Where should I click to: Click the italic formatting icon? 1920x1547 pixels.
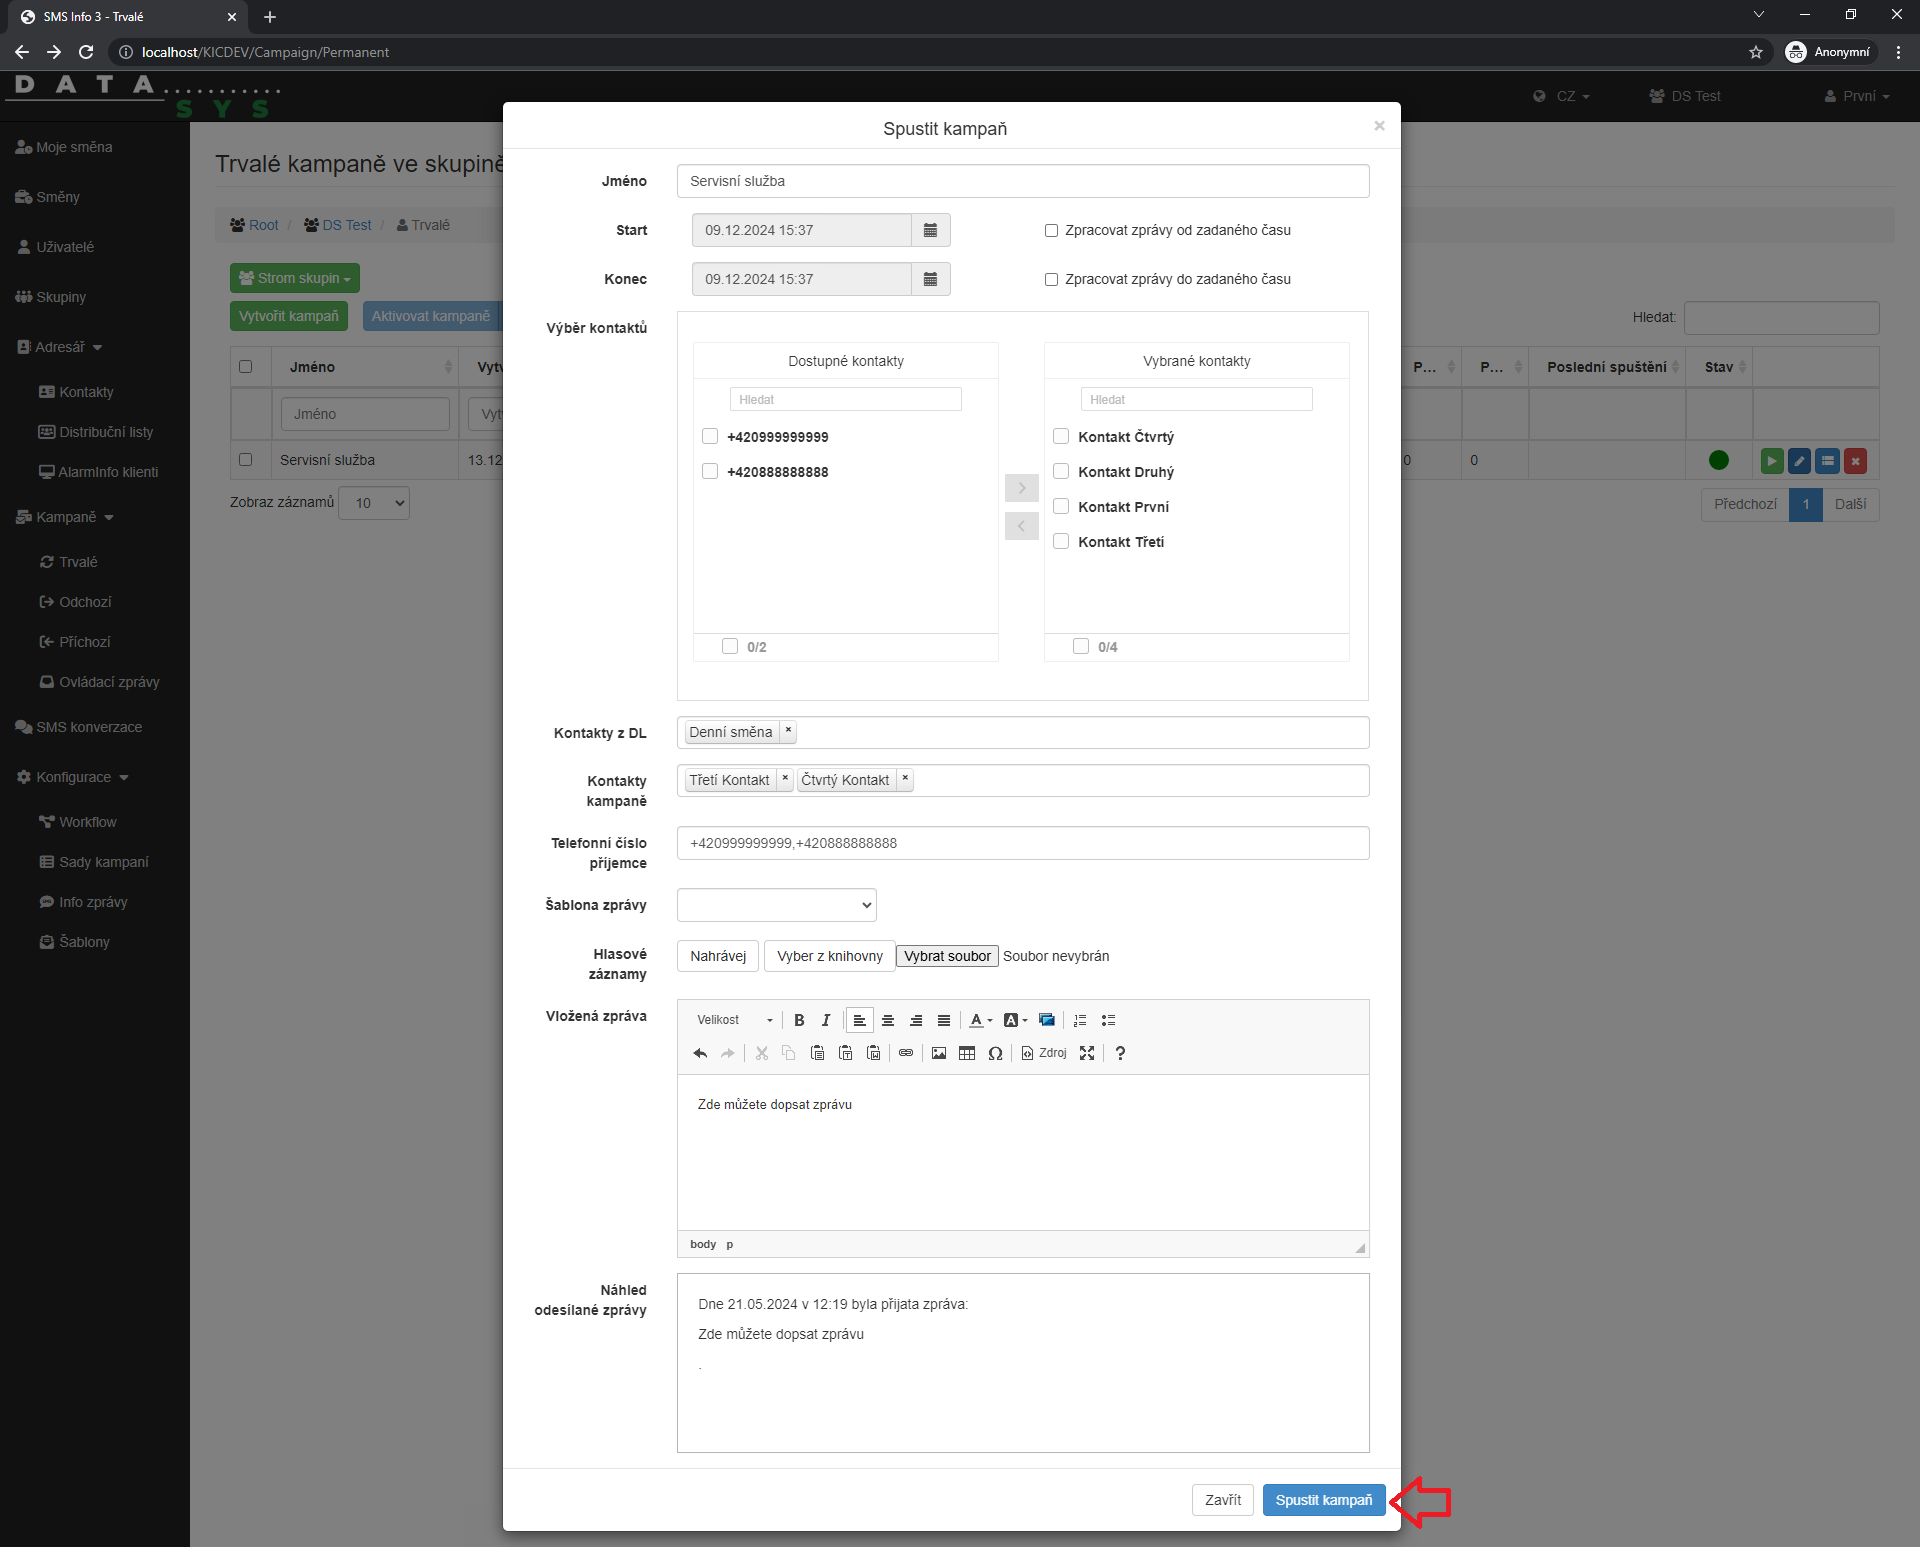coord(826,1020)
